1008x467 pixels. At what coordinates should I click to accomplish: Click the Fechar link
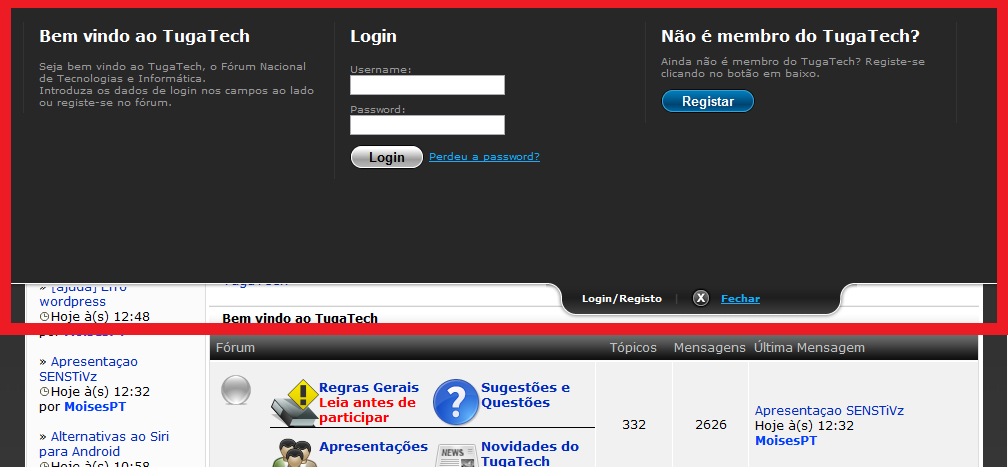coord(740,298)
